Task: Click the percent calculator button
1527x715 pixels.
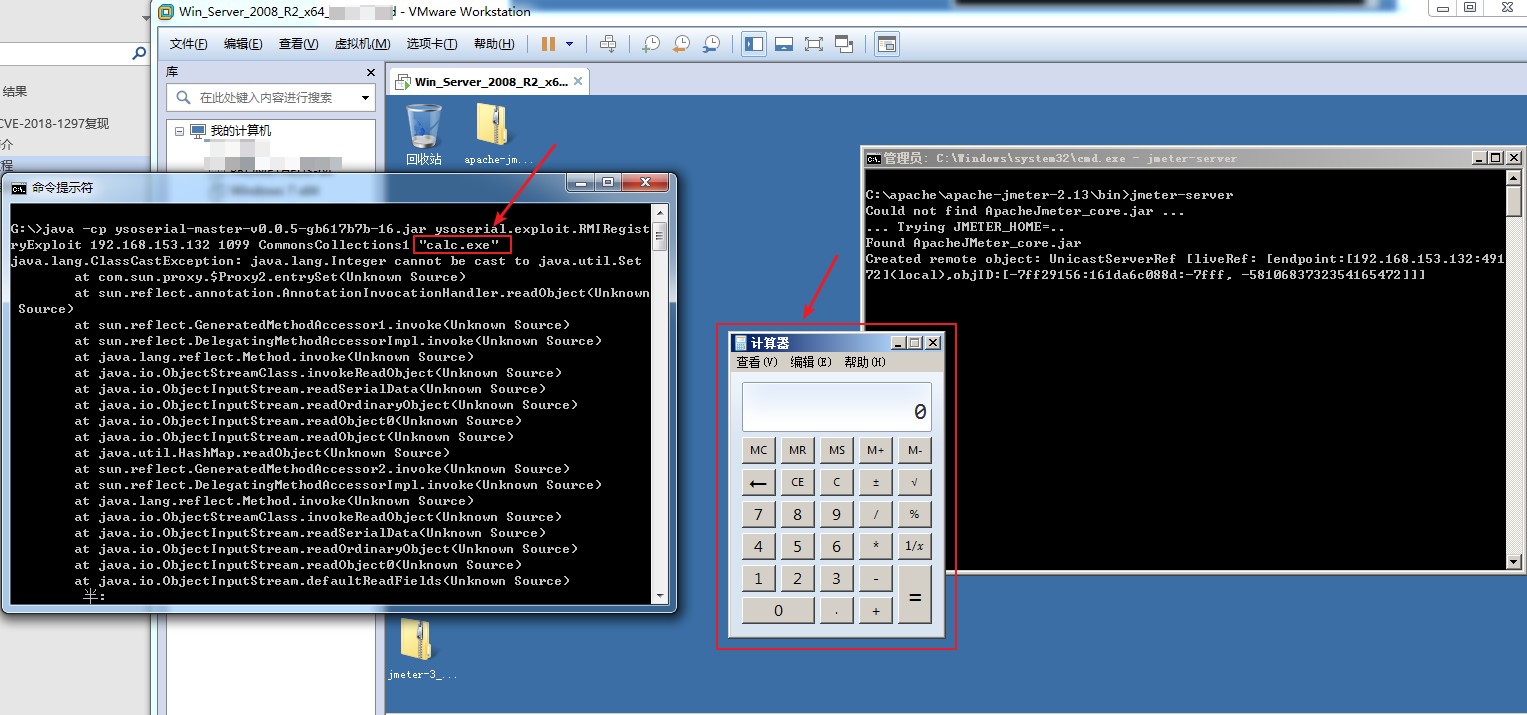Action: [x=914, y=514]
